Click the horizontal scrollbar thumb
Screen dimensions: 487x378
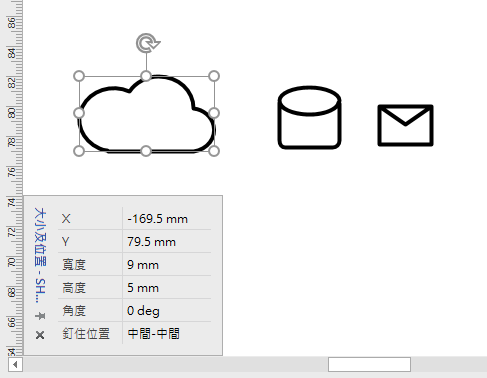[x=369, y=364]
